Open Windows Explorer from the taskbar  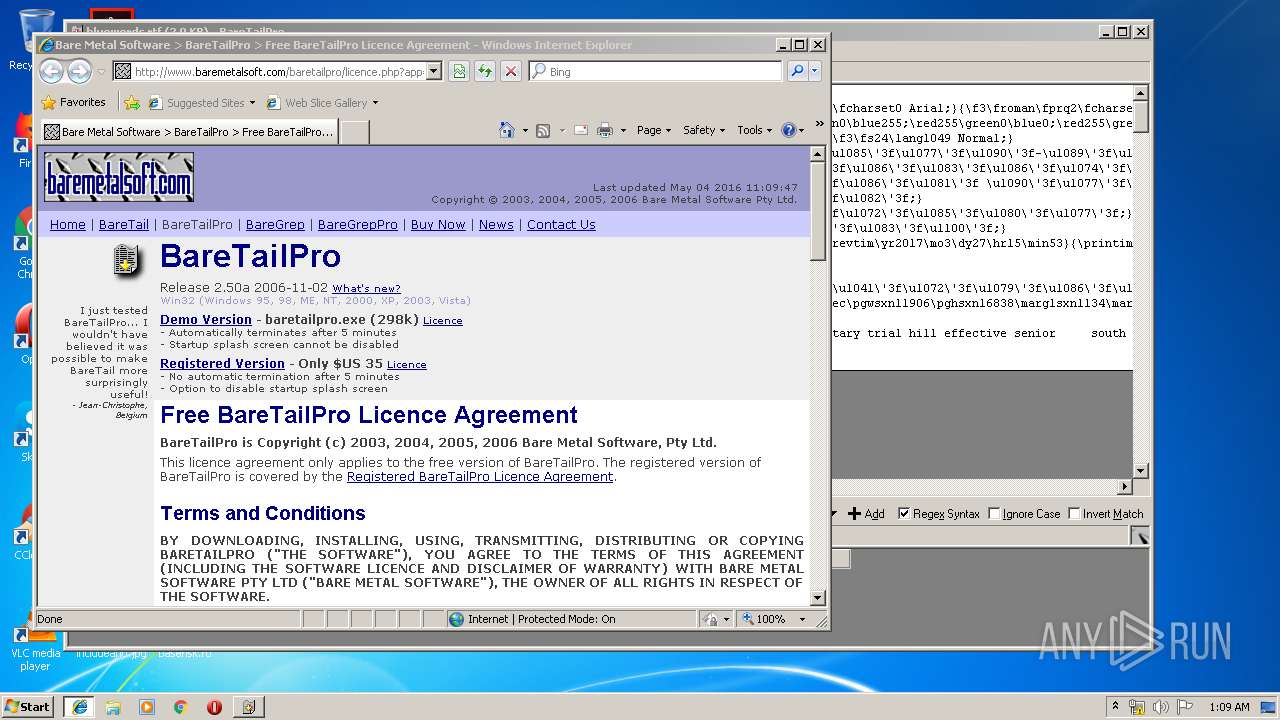(x=113, y=706)
